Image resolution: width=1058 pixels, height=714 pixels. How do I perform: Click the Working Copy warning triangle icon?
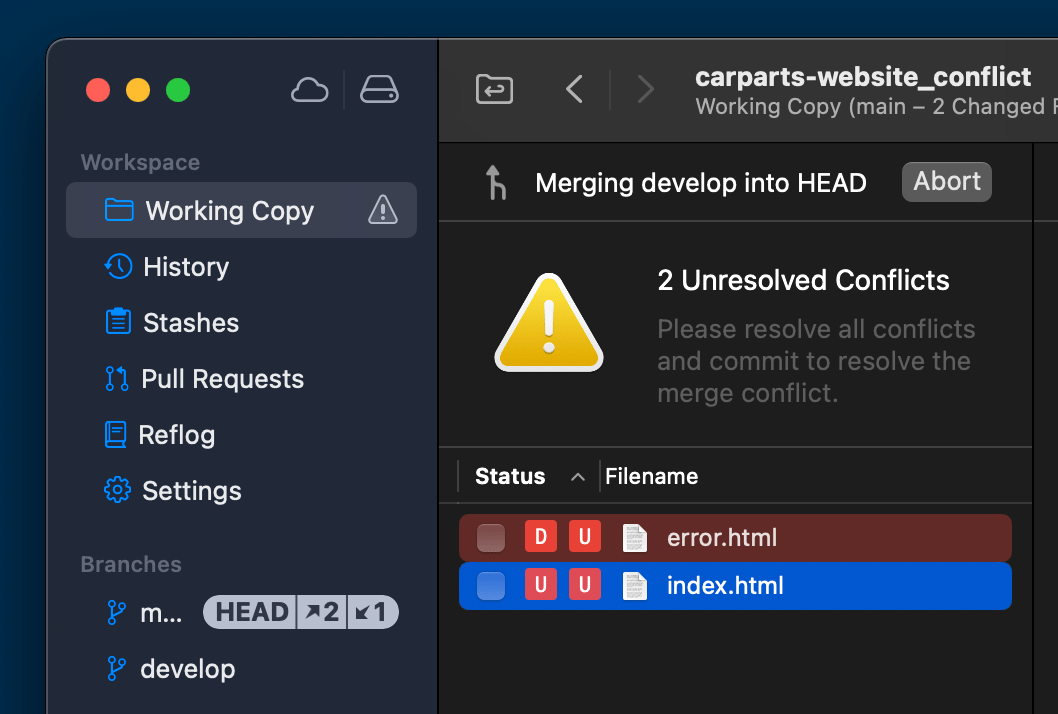pyautogui.click(x=383, y=210)
